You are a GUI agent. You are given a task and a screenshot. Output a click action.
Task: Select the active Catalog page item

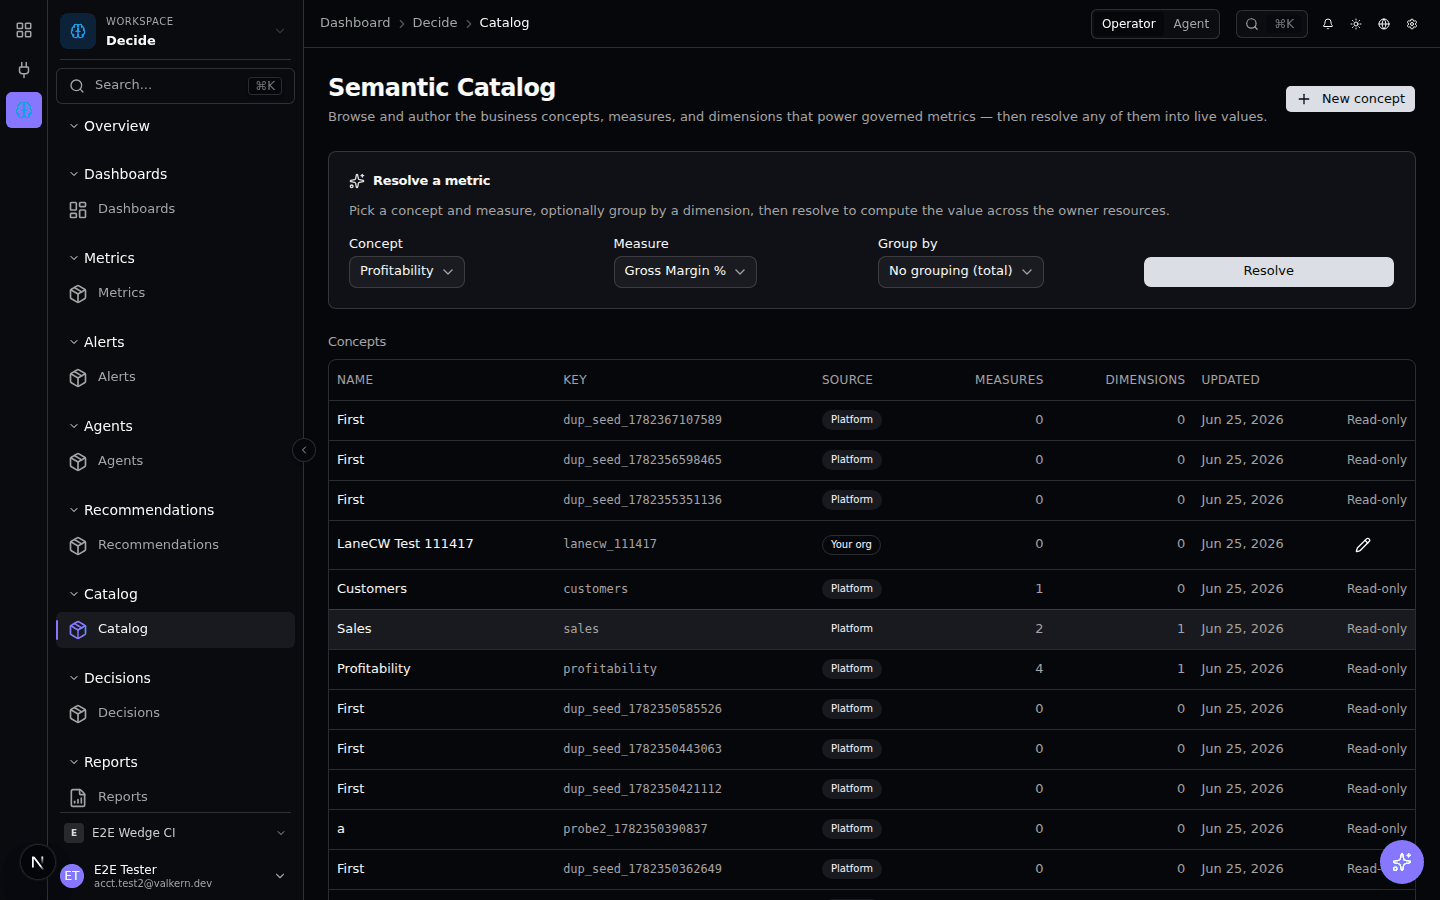coord(175,629)
